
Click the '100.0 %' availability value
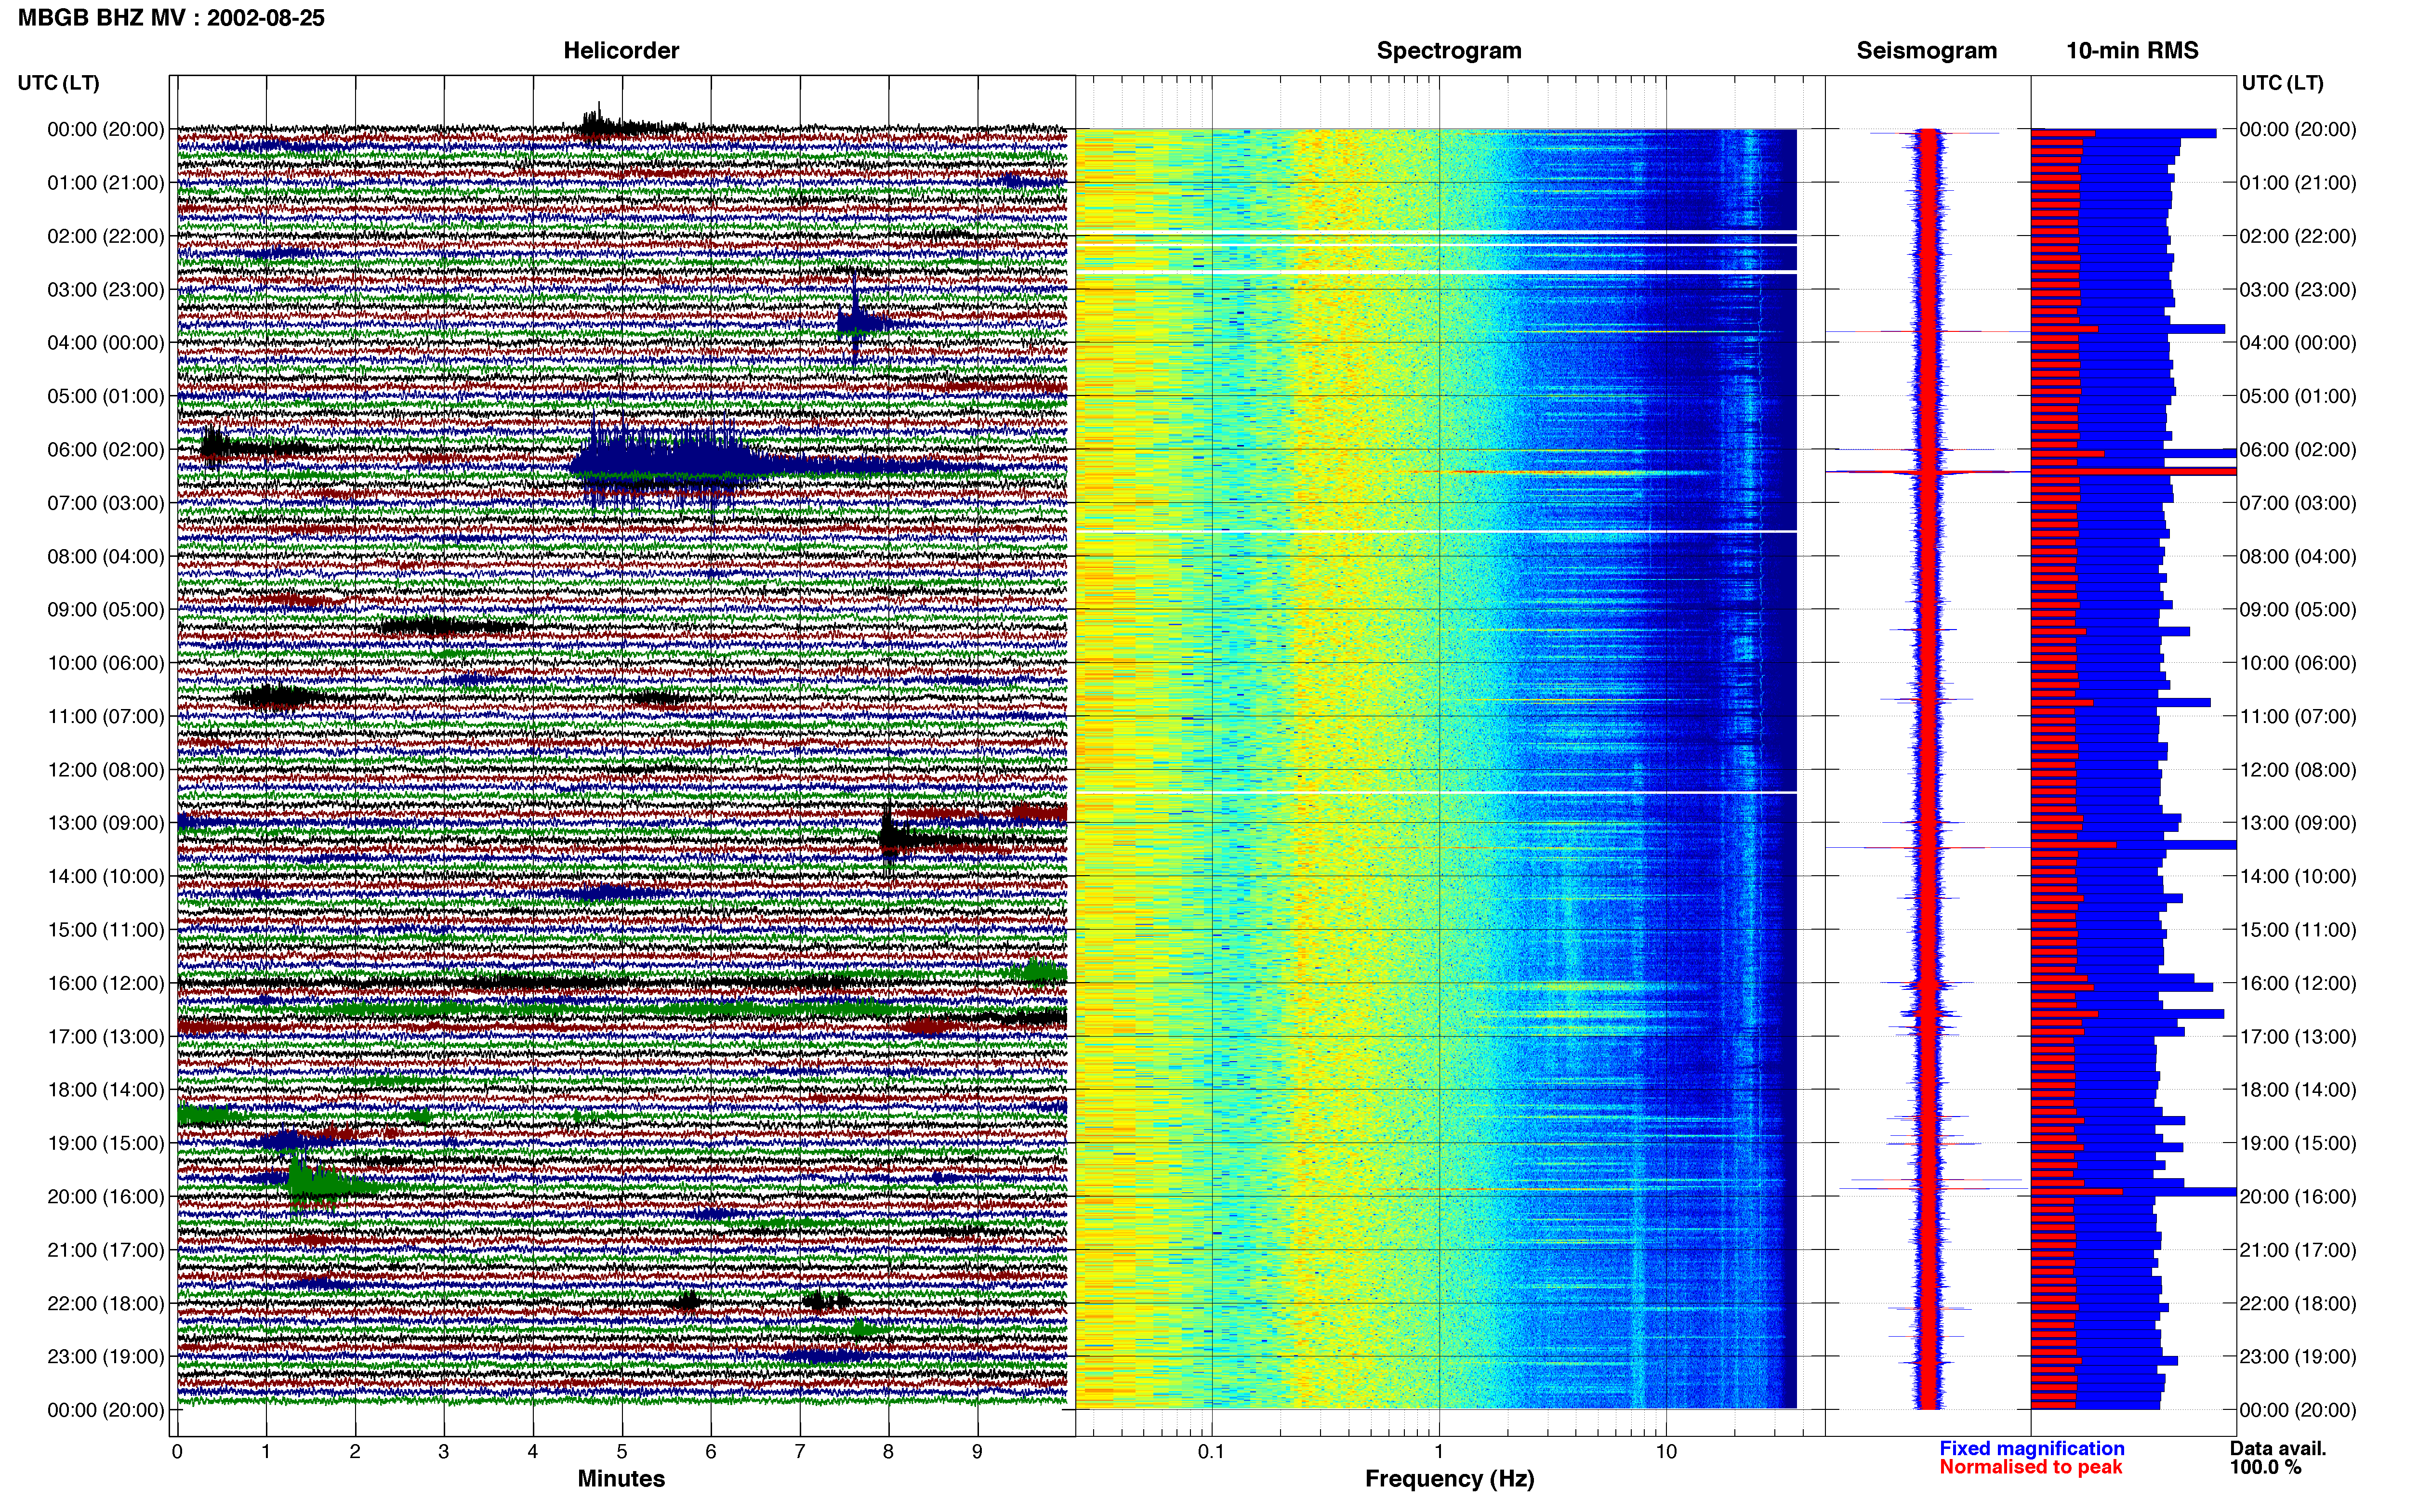coord(2265,1467)
